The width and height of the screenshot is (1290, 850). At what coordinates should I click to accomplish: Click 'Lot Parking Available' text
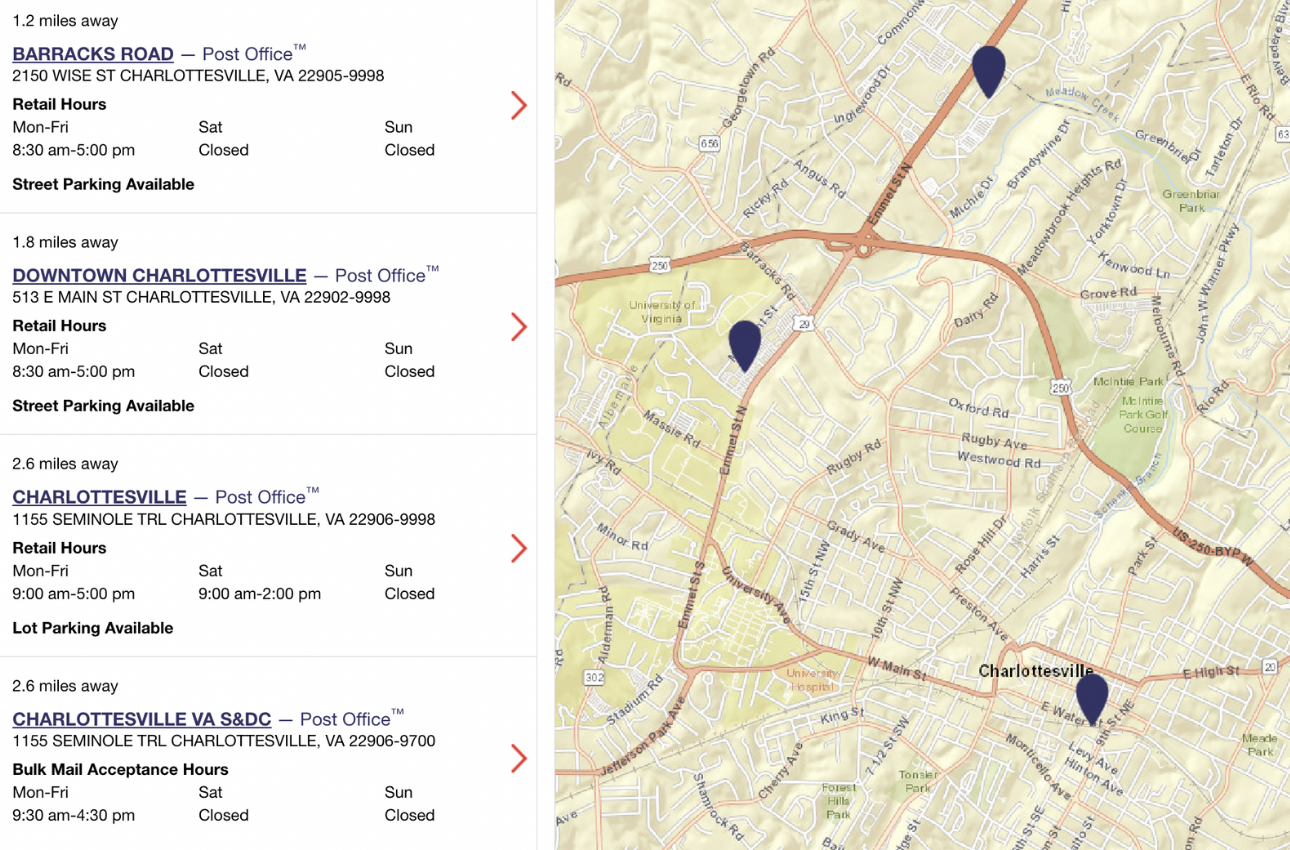(x=93, y=628)
